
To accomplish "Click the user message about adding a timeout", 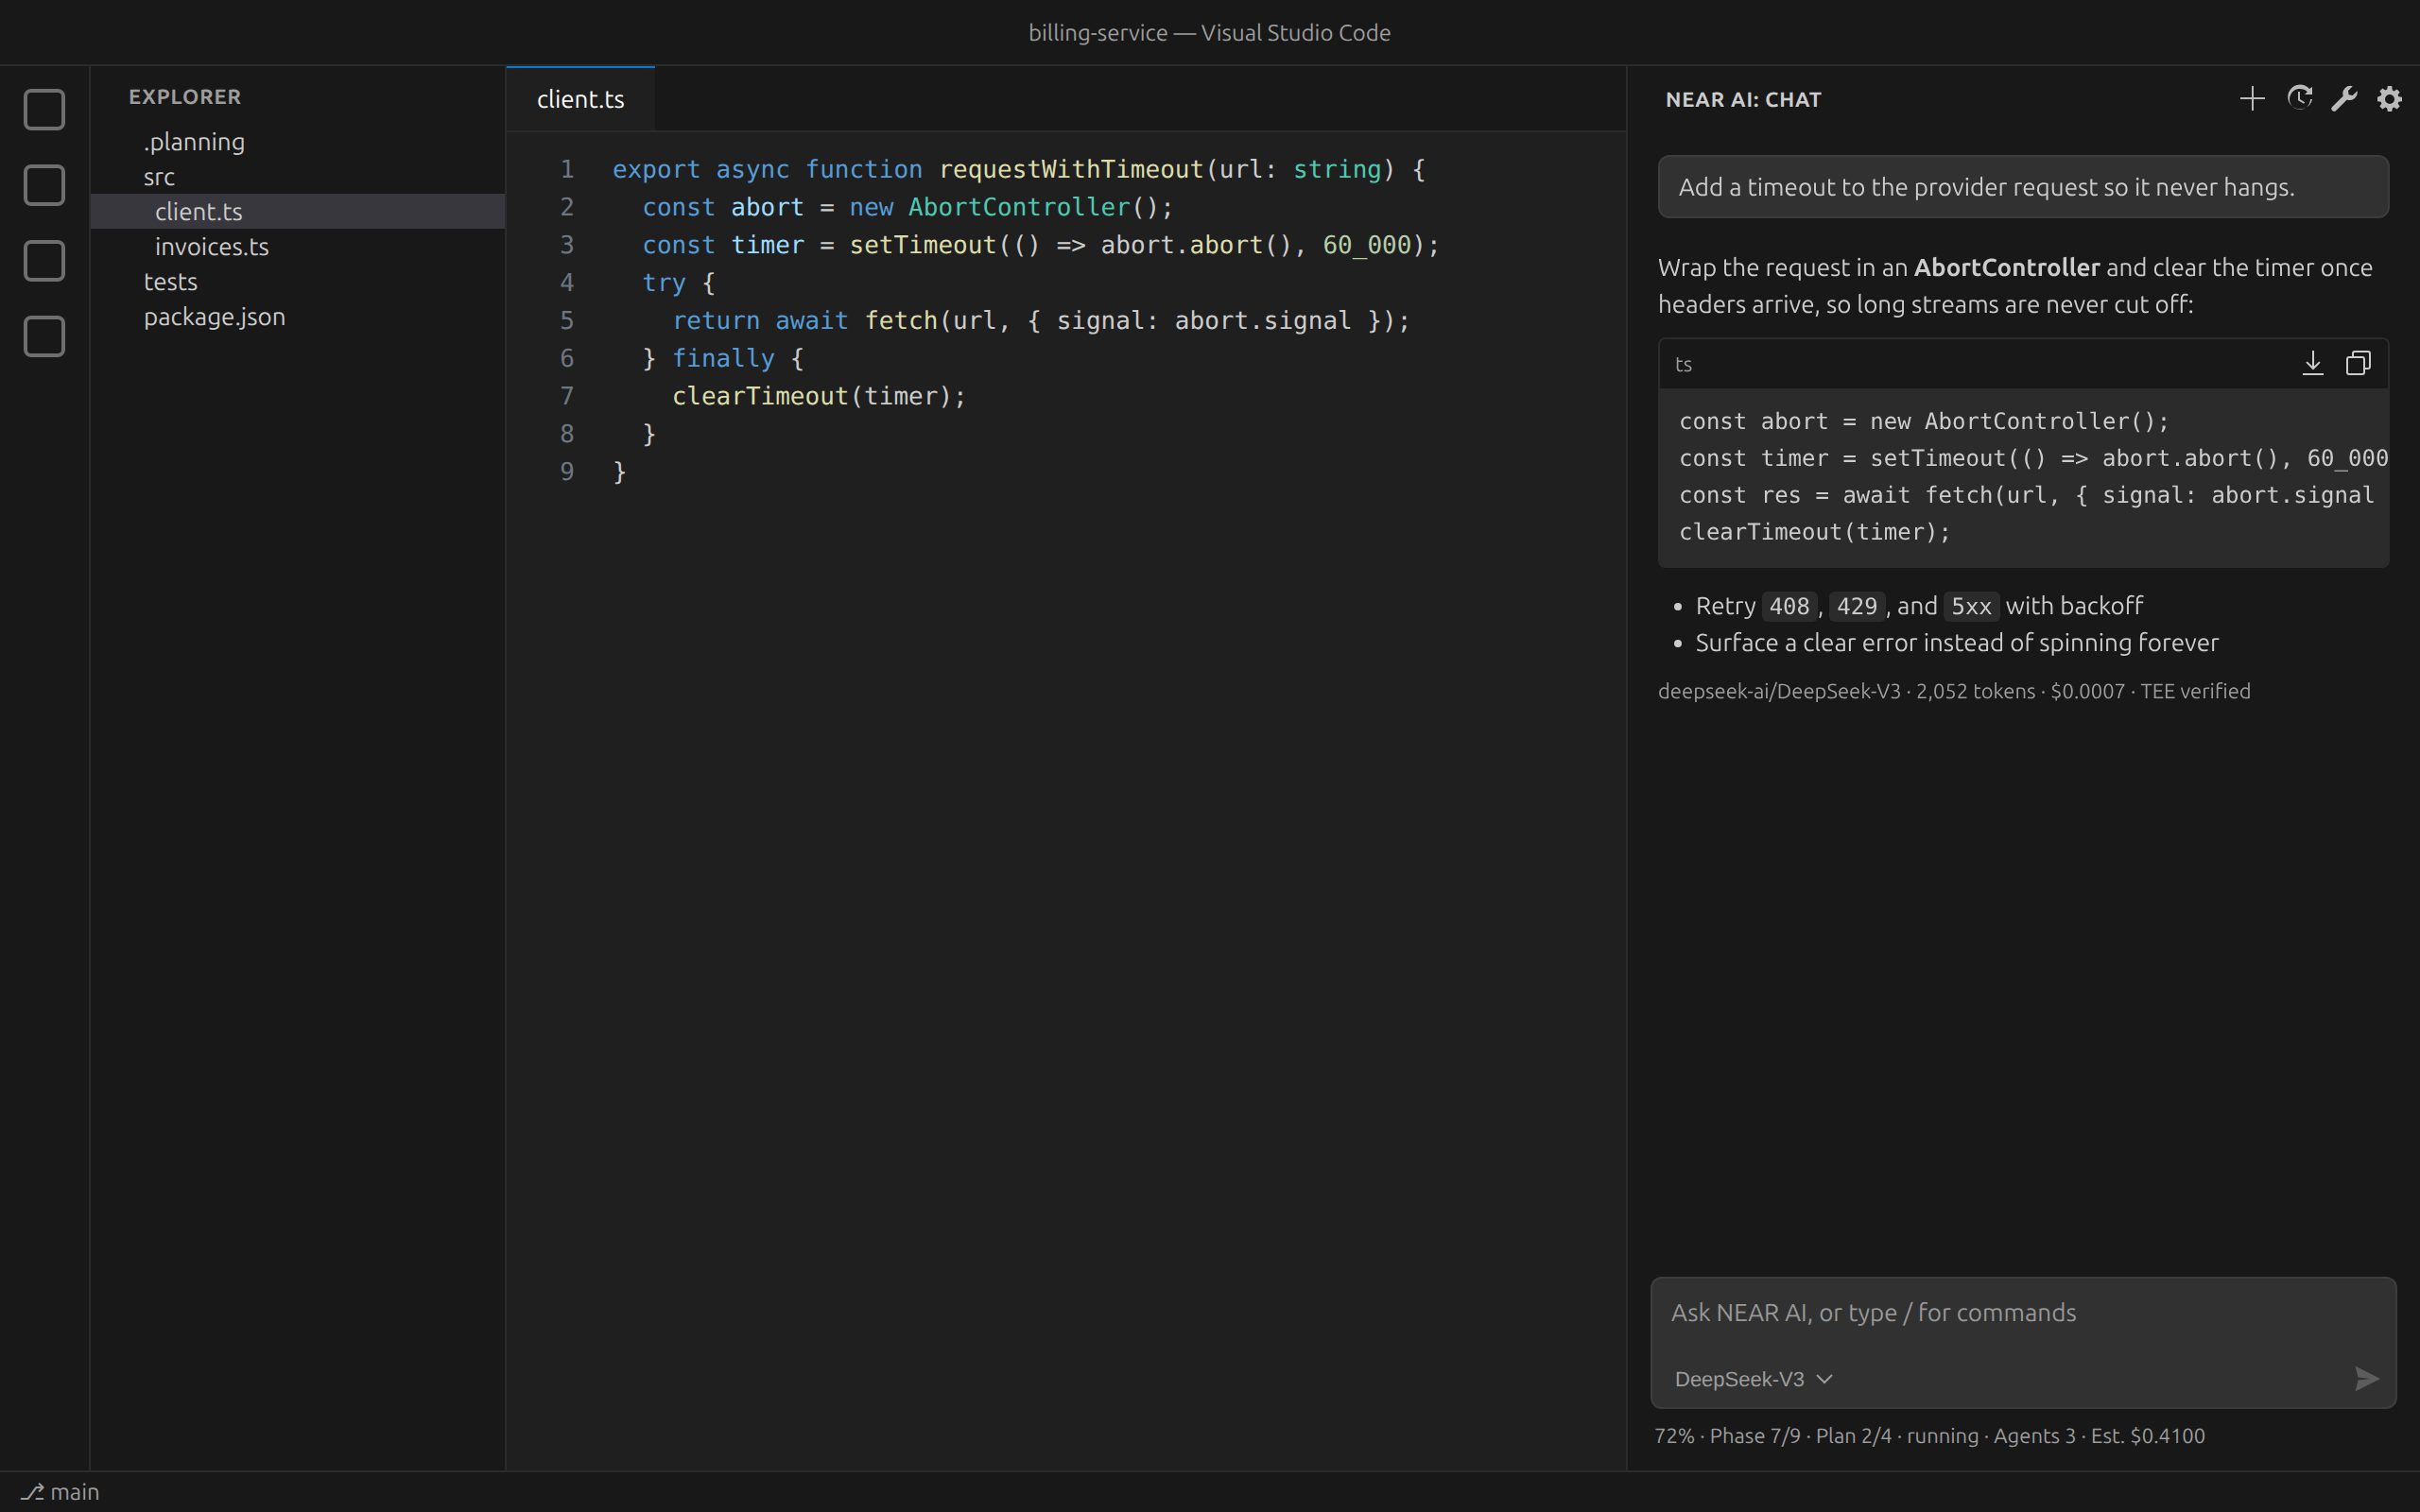I will [x=2023, y=187].
